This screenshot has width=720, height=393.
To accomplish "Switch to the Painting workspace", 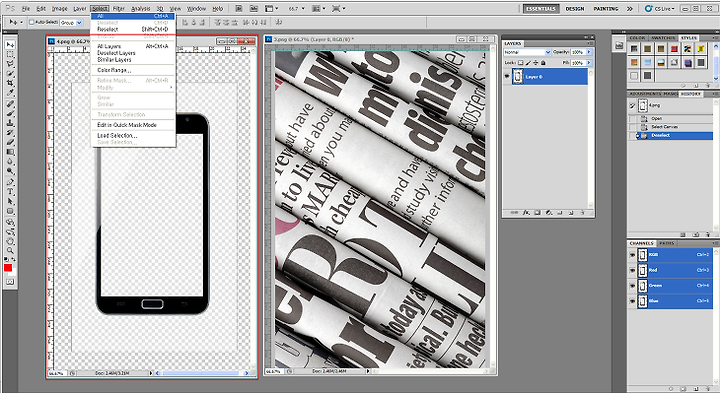I will coord(606,8).
